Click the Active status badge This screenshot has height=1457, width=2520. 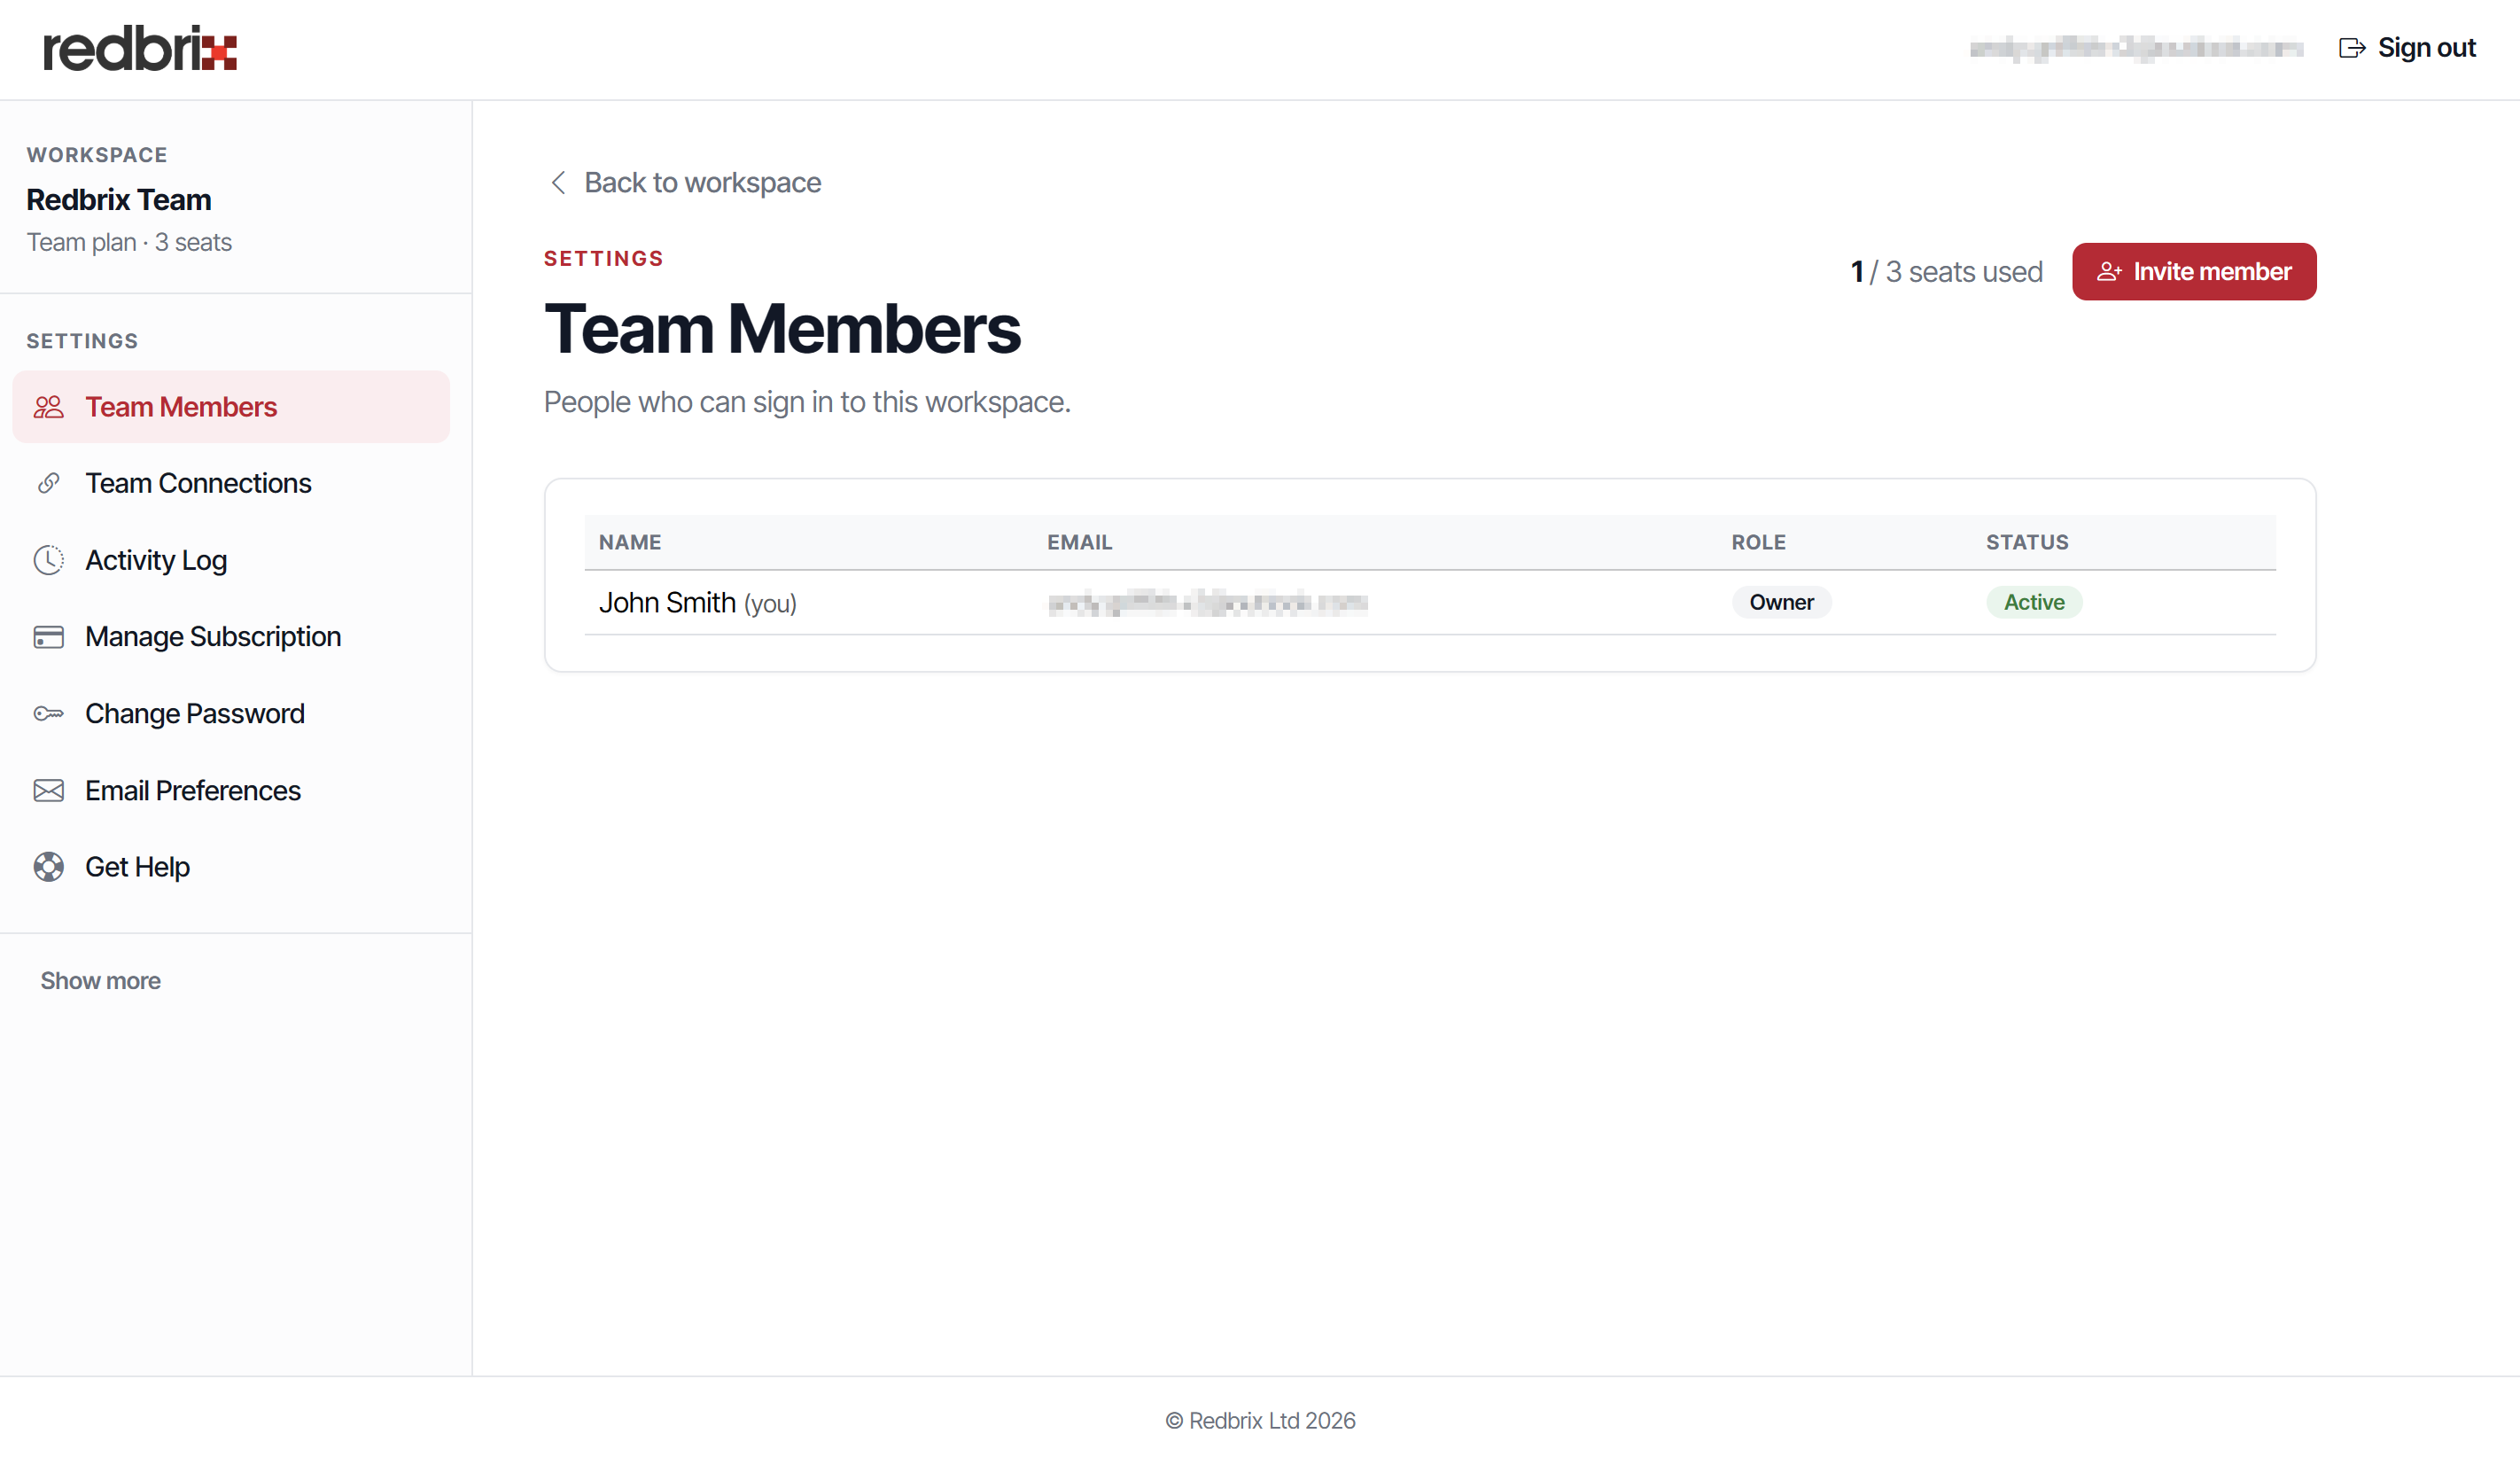coord(2034,603)
